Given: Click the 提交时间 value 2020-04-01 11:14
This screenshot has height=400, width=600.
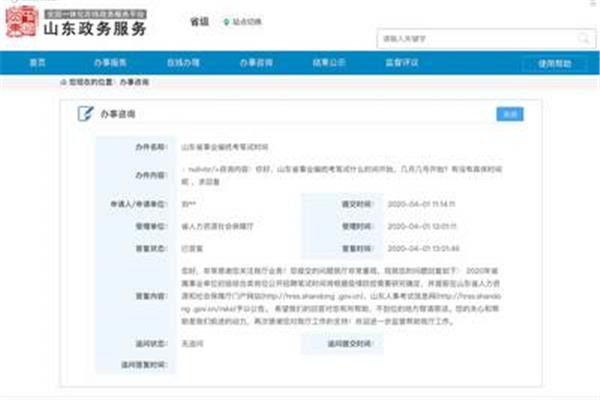Looking at the screenshot, I should tap(421, 204).
